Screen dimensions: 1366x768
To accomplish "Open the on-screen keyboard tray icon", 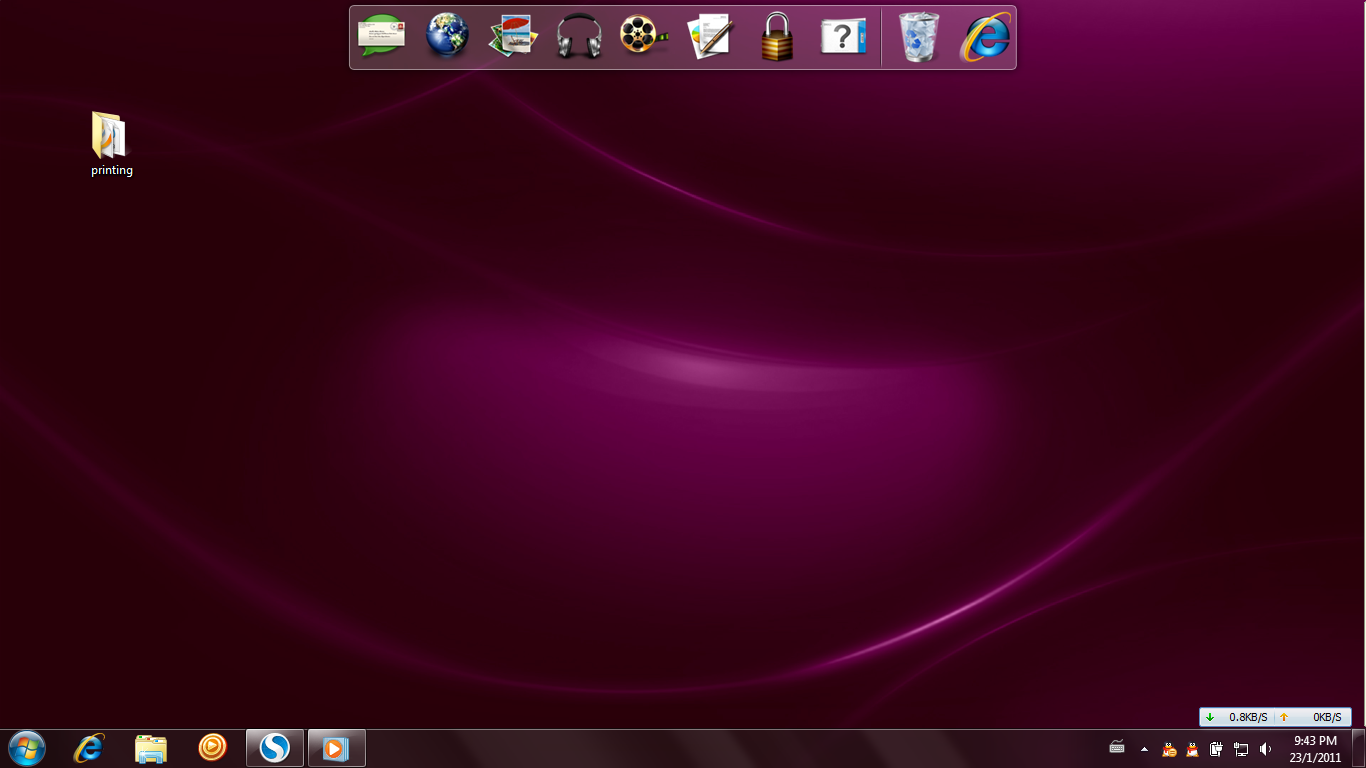I will tap(1117, 747).
